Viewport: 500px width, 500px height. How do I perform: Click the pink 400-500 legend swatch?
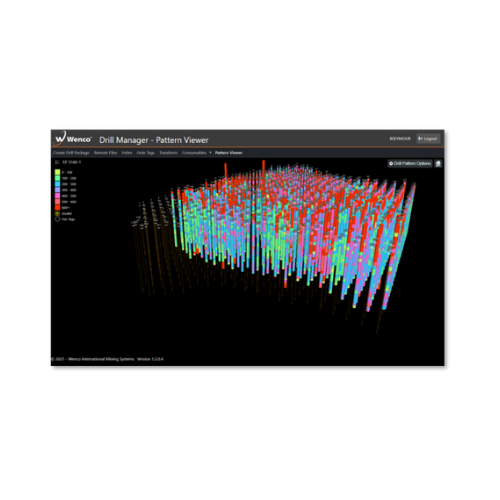(57, 196)
